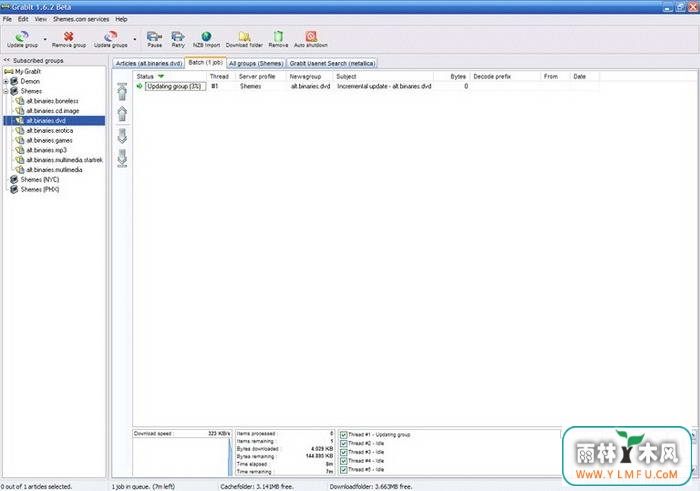Click the Shemes (PHX) server icon

pos(14,189)
